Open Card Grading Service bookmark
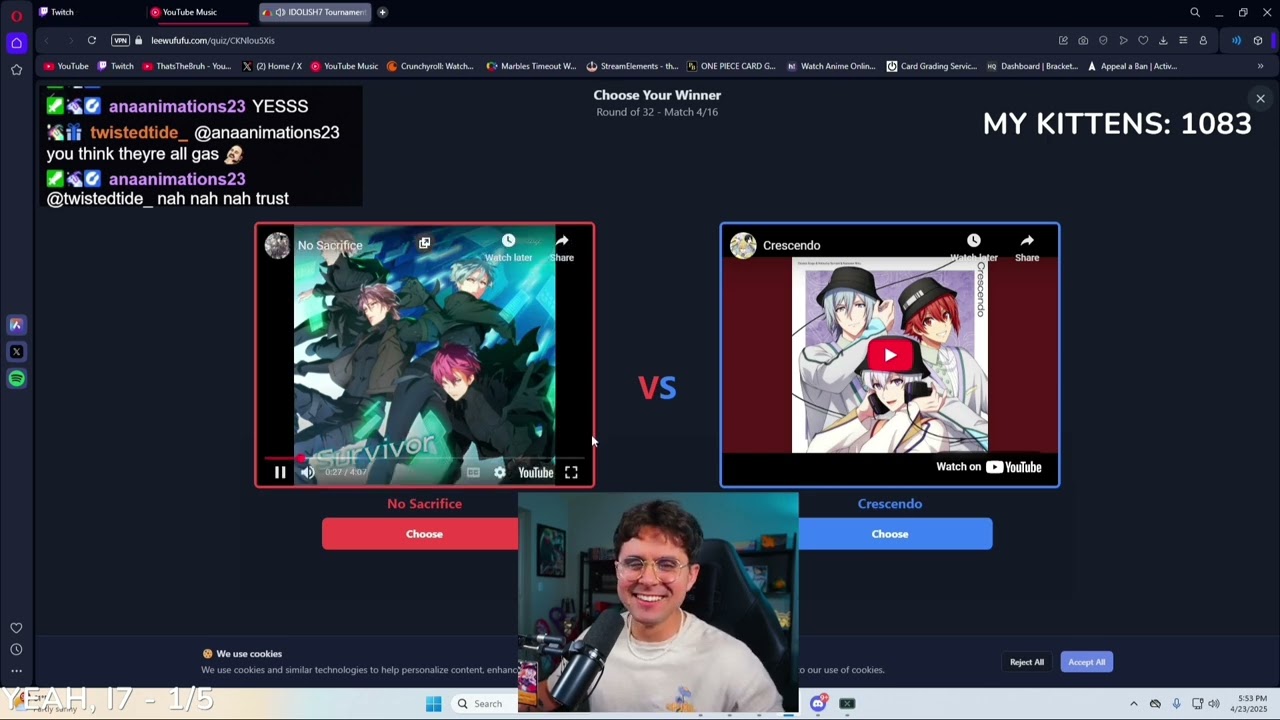 (931, 66)
